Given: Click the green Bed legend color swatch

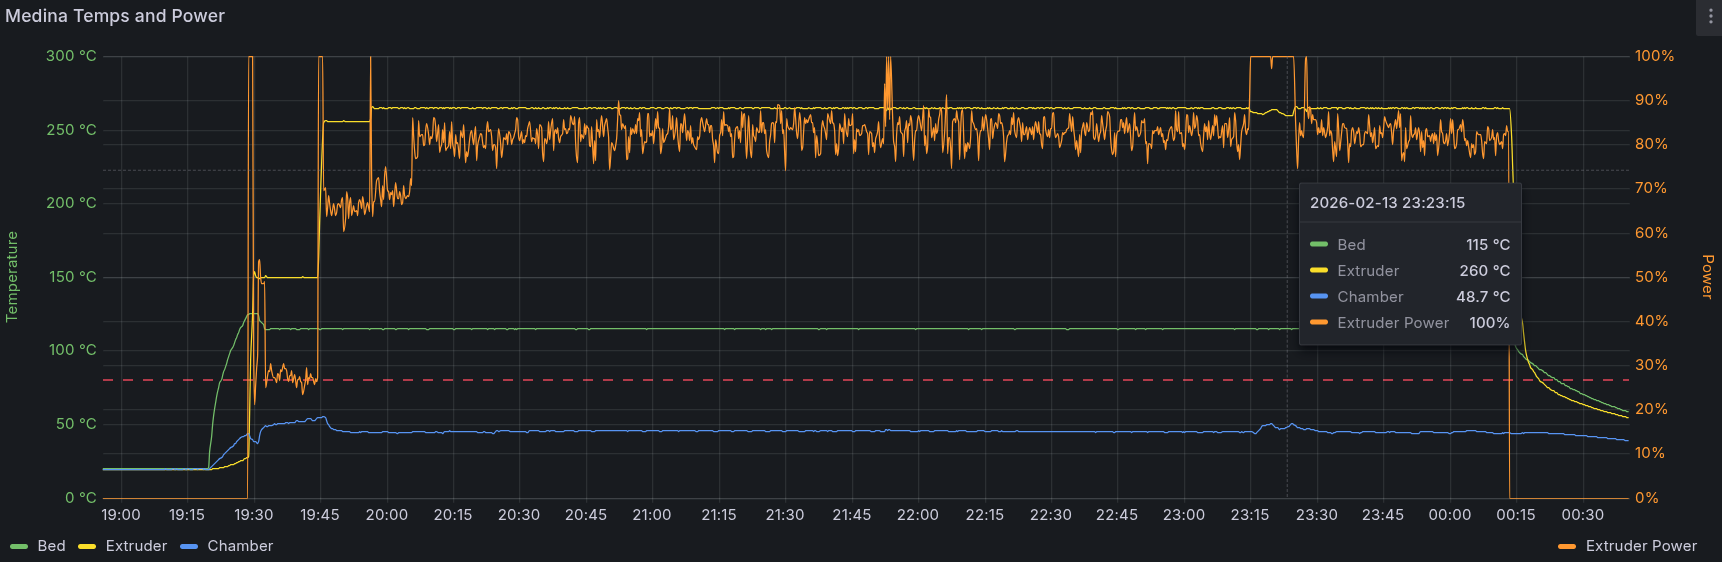Looking at the screenshot, I should [19, 546].
